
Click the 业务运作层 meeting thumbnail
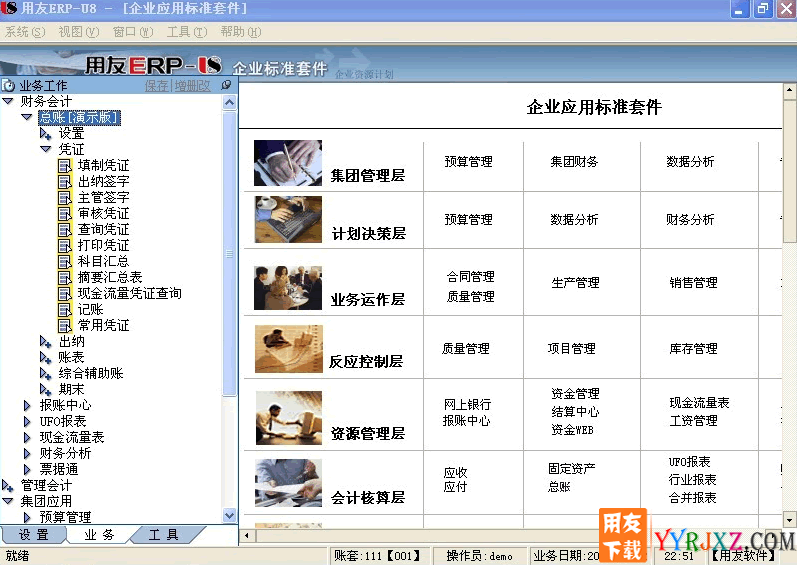[x=288, y=288]
